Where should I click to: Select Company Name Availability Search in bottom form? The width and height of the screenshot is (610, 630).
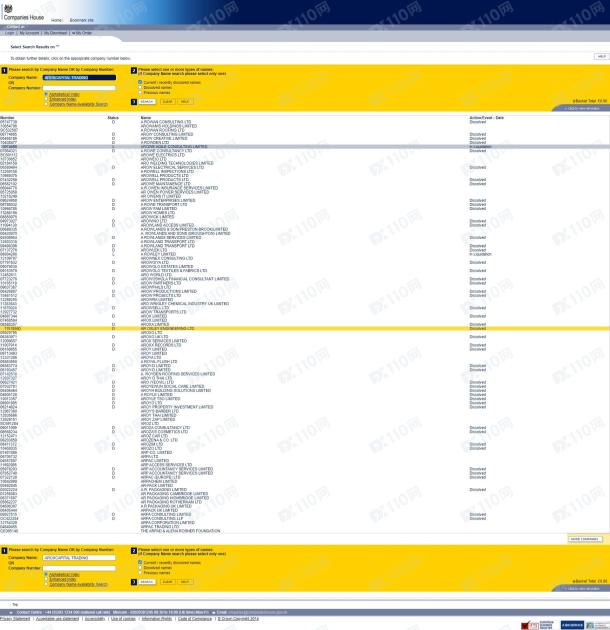[46, 584]
